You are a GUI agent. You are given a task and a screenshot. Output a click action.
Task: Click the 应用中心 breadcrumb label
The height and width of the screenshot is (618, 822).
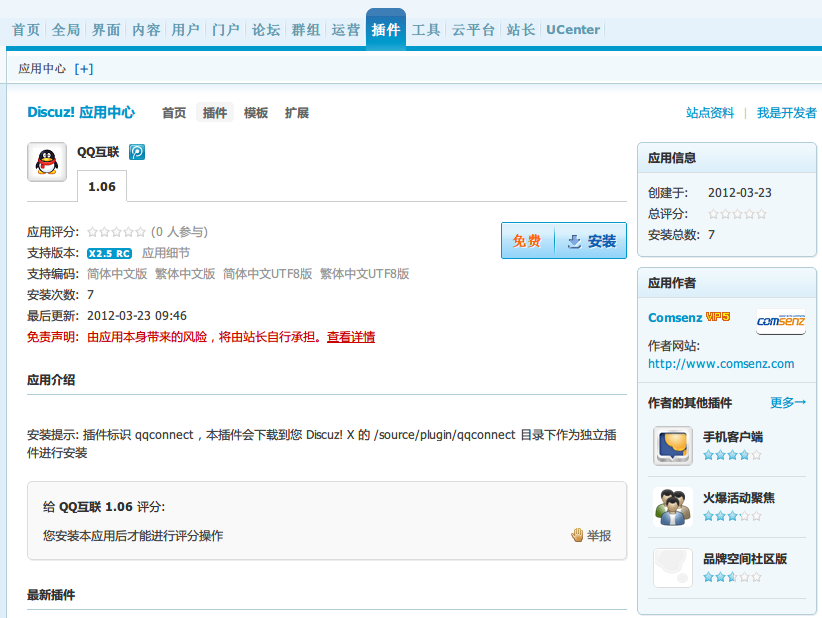tap(42, 69)
